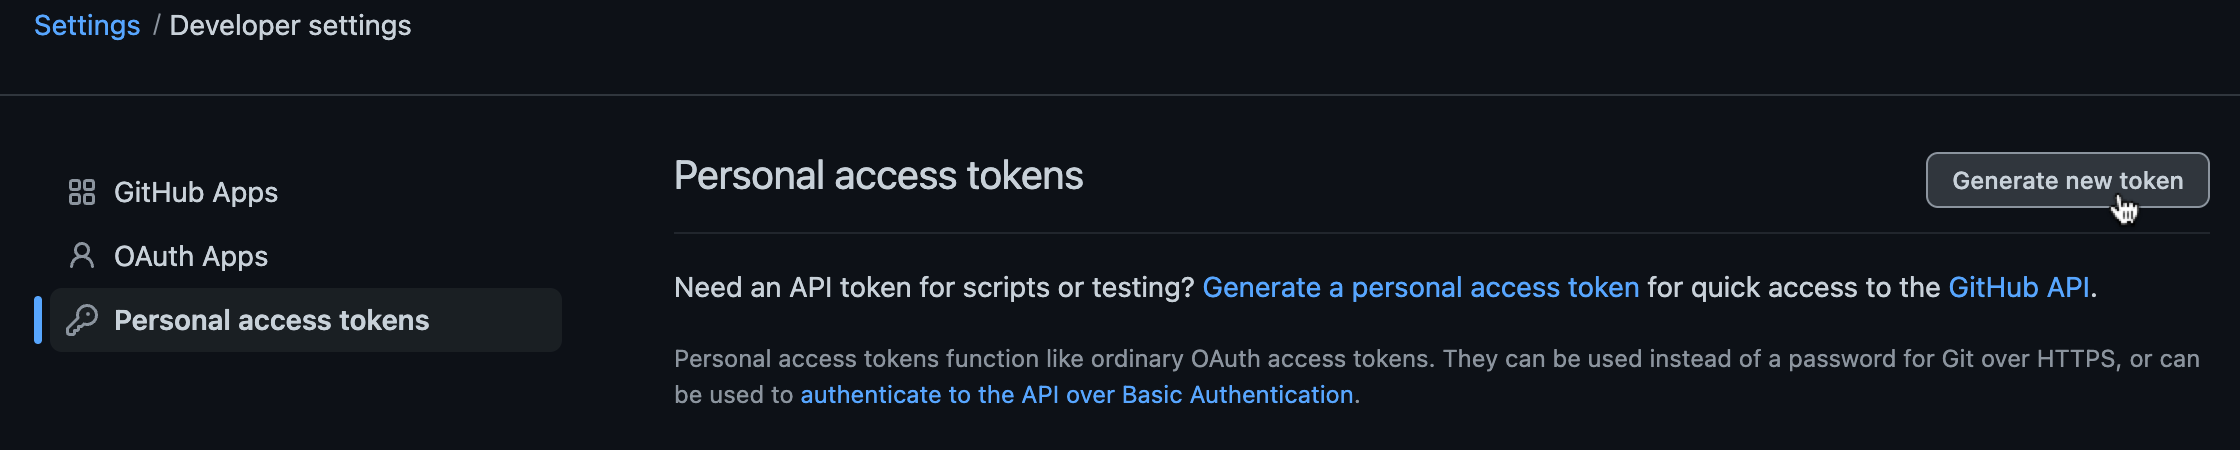Open the Settings breadcrumb link
The height and width of the screenshot is (450, 2240).
(x=87, y=26)
